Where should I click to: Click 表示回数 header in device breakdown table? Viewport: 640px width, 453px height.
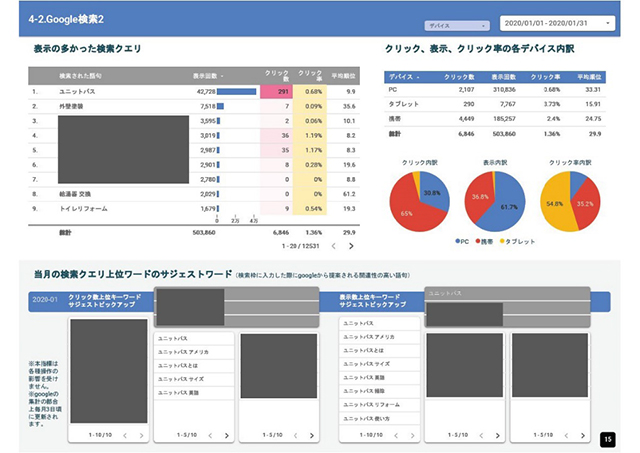503,77
